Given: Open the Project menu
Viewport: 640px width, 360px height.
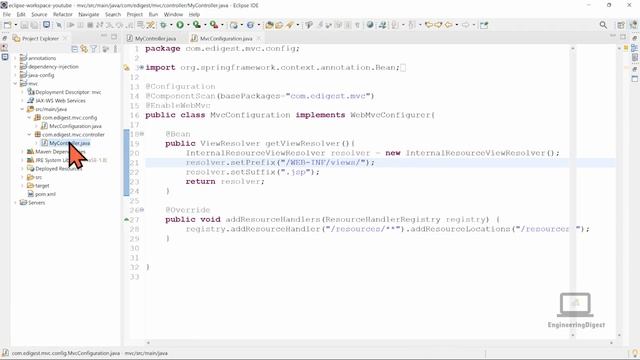Looking at the screenshot, I should click(x=134, y=14).
